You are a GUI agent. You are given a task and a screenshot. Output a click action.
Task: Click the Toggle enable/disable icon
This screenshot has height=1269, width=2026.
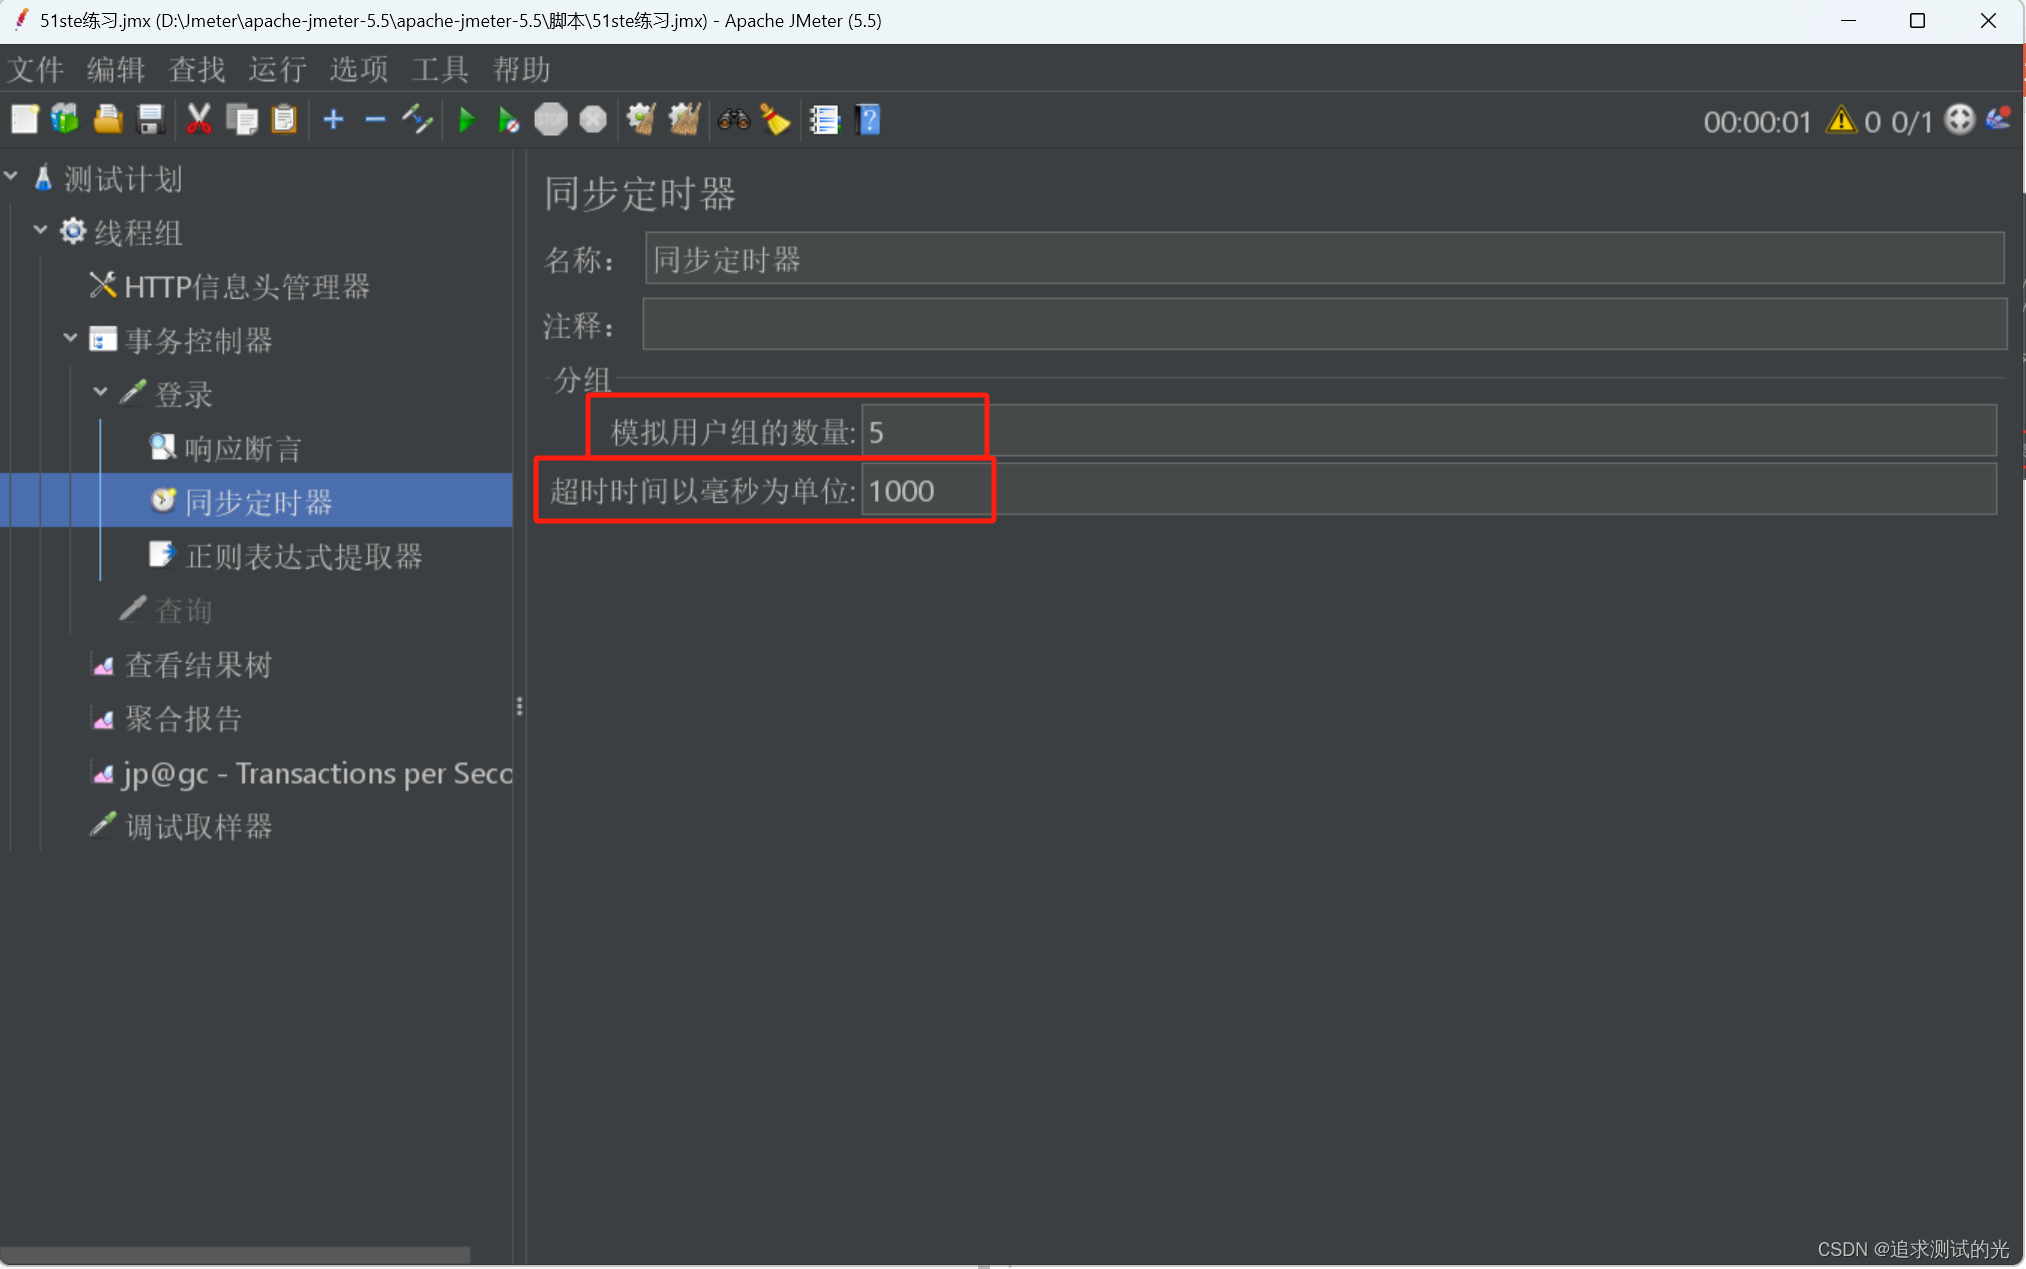click(x=417, y=120)
